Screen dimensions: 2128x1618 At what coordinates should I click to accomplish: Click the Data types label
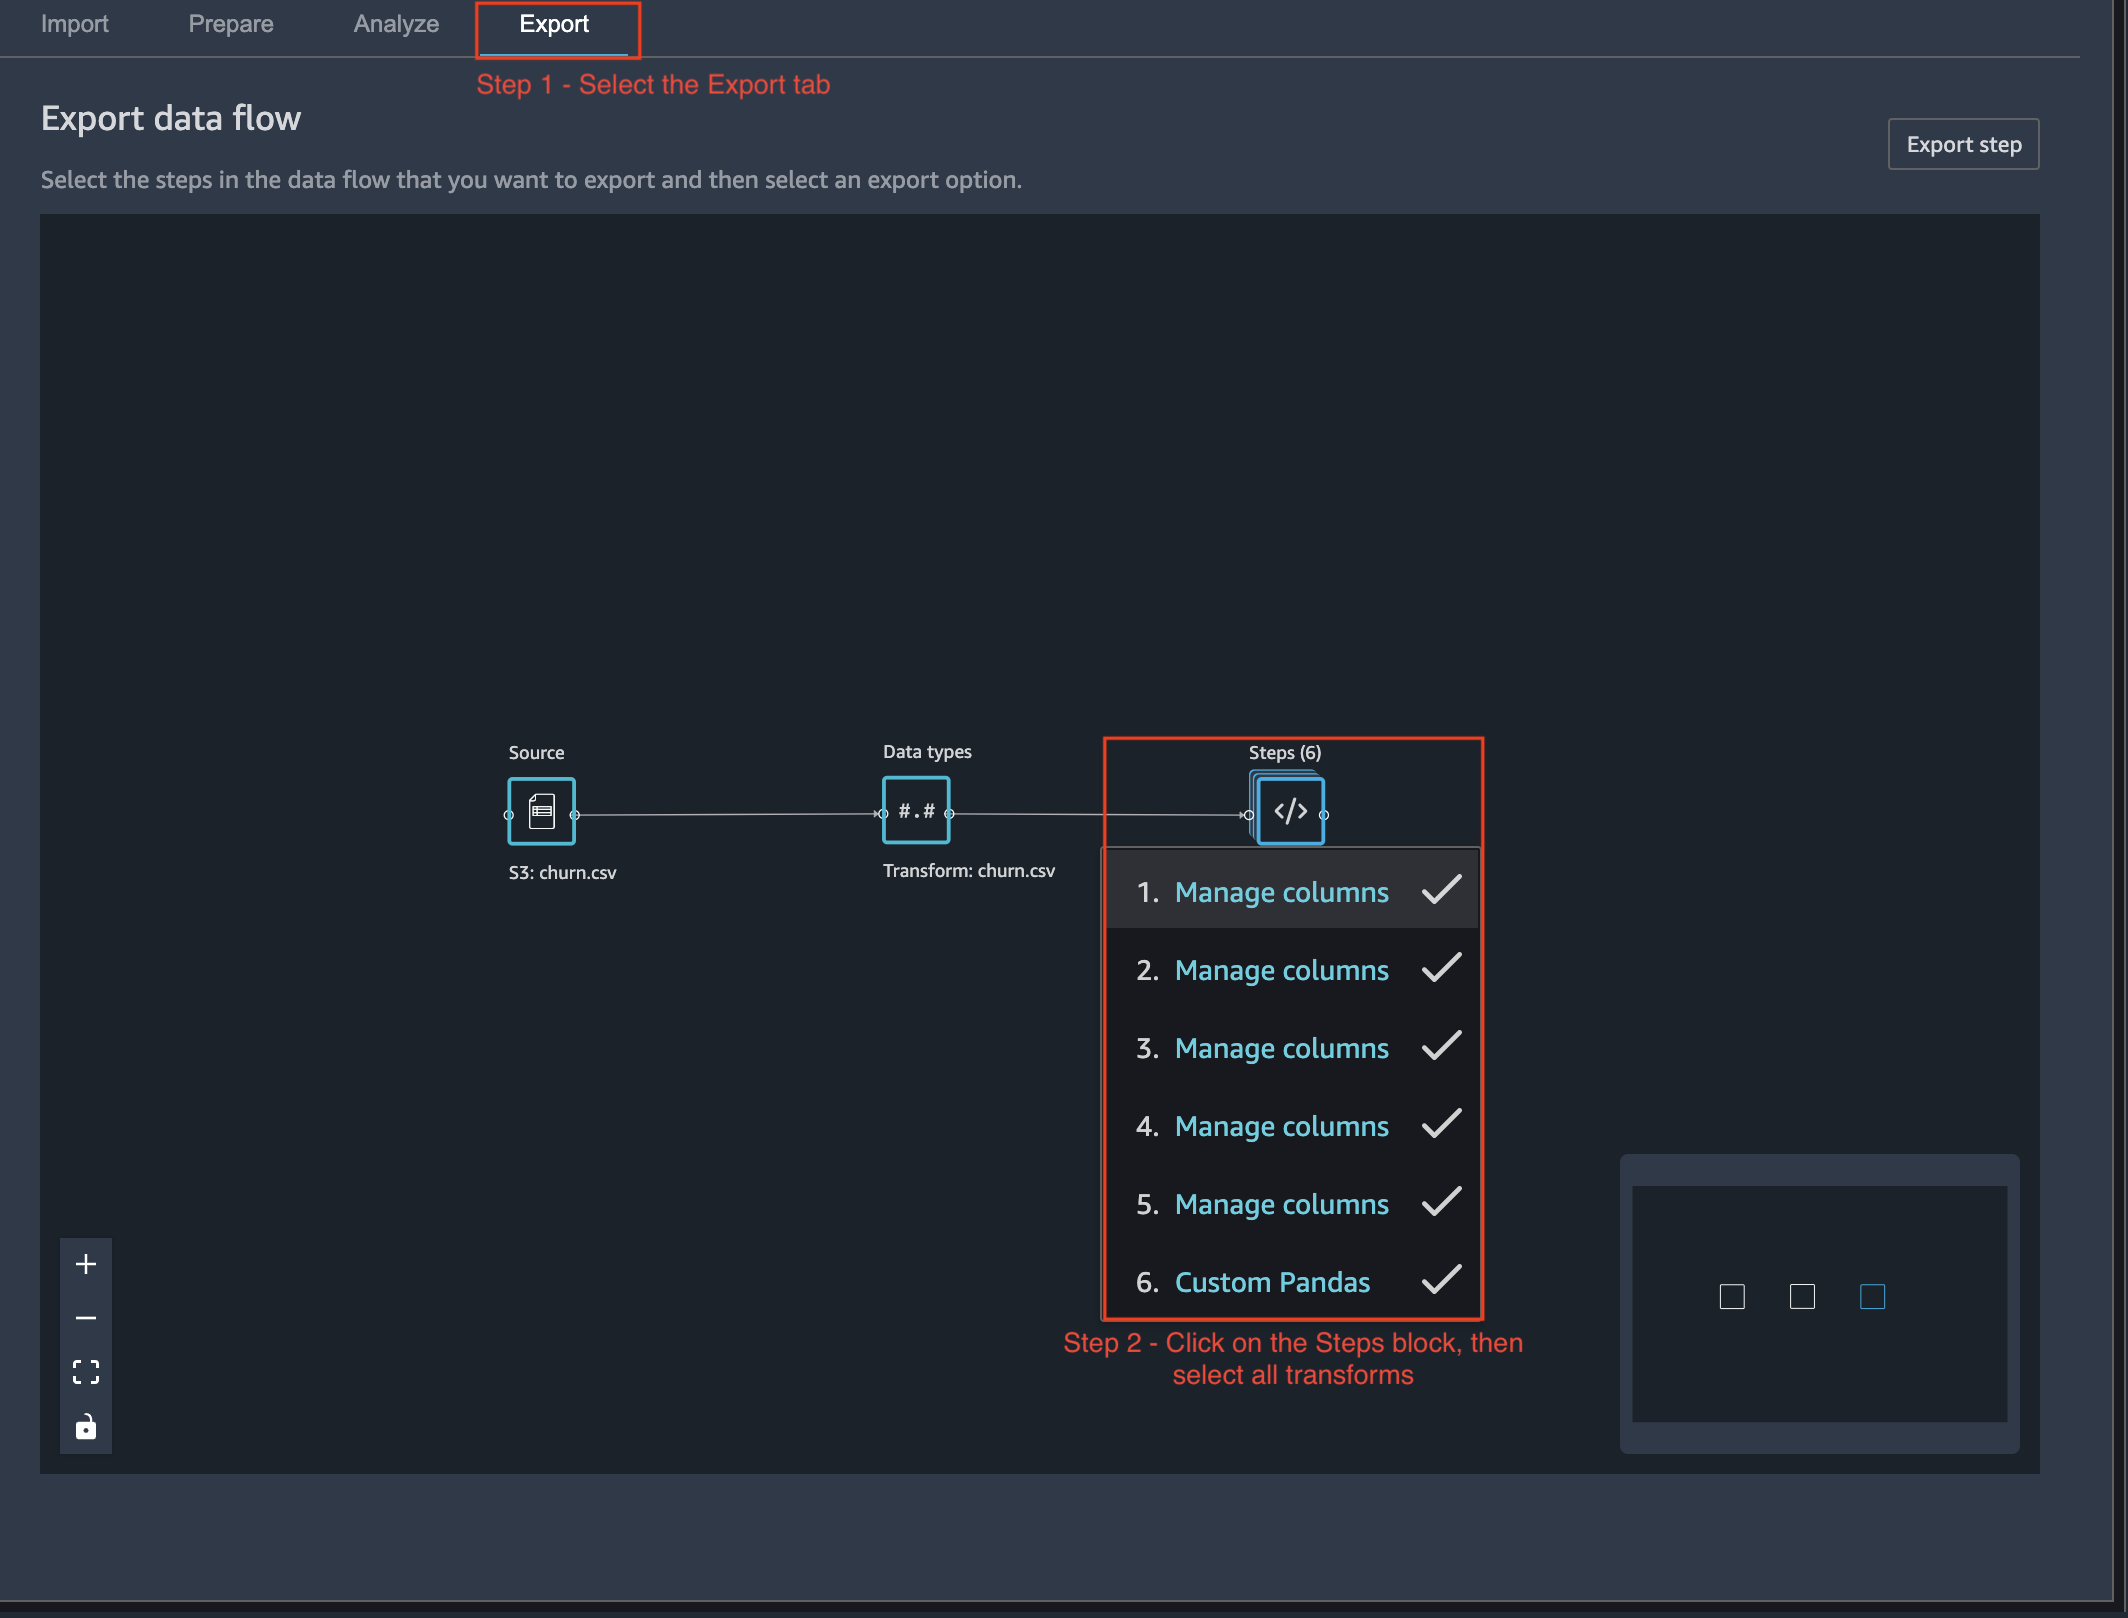927,752
